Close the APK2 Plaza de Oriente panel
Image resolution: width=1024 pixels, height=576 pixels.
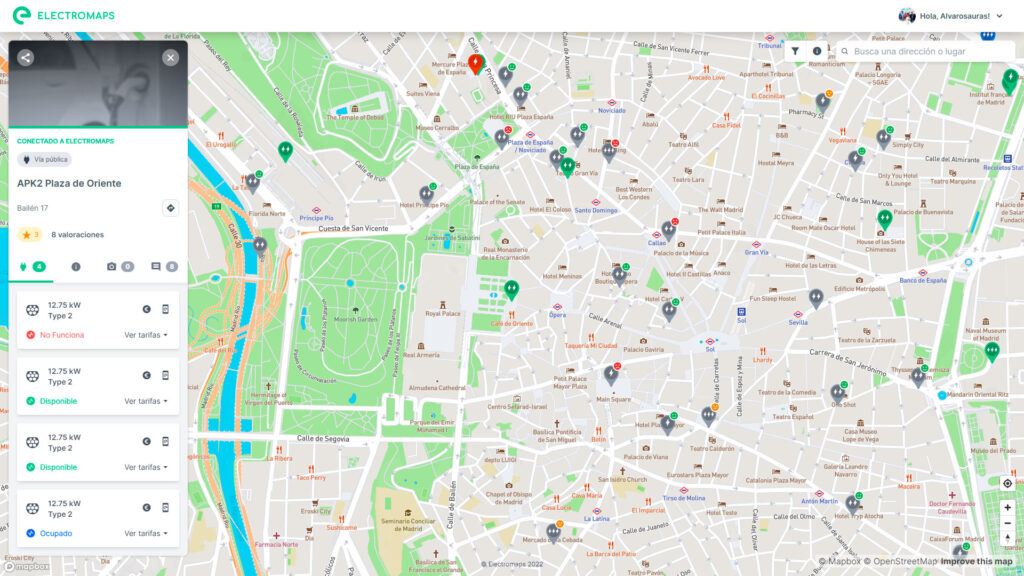tap(170, 57)
